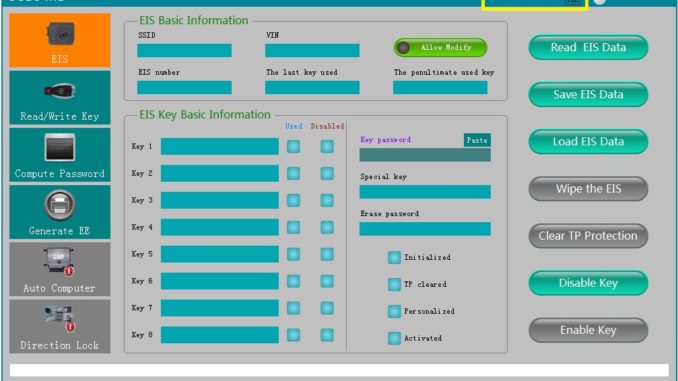
Task: Paste into Key password field
Action: pyautogui.click(x=477, y=140)
